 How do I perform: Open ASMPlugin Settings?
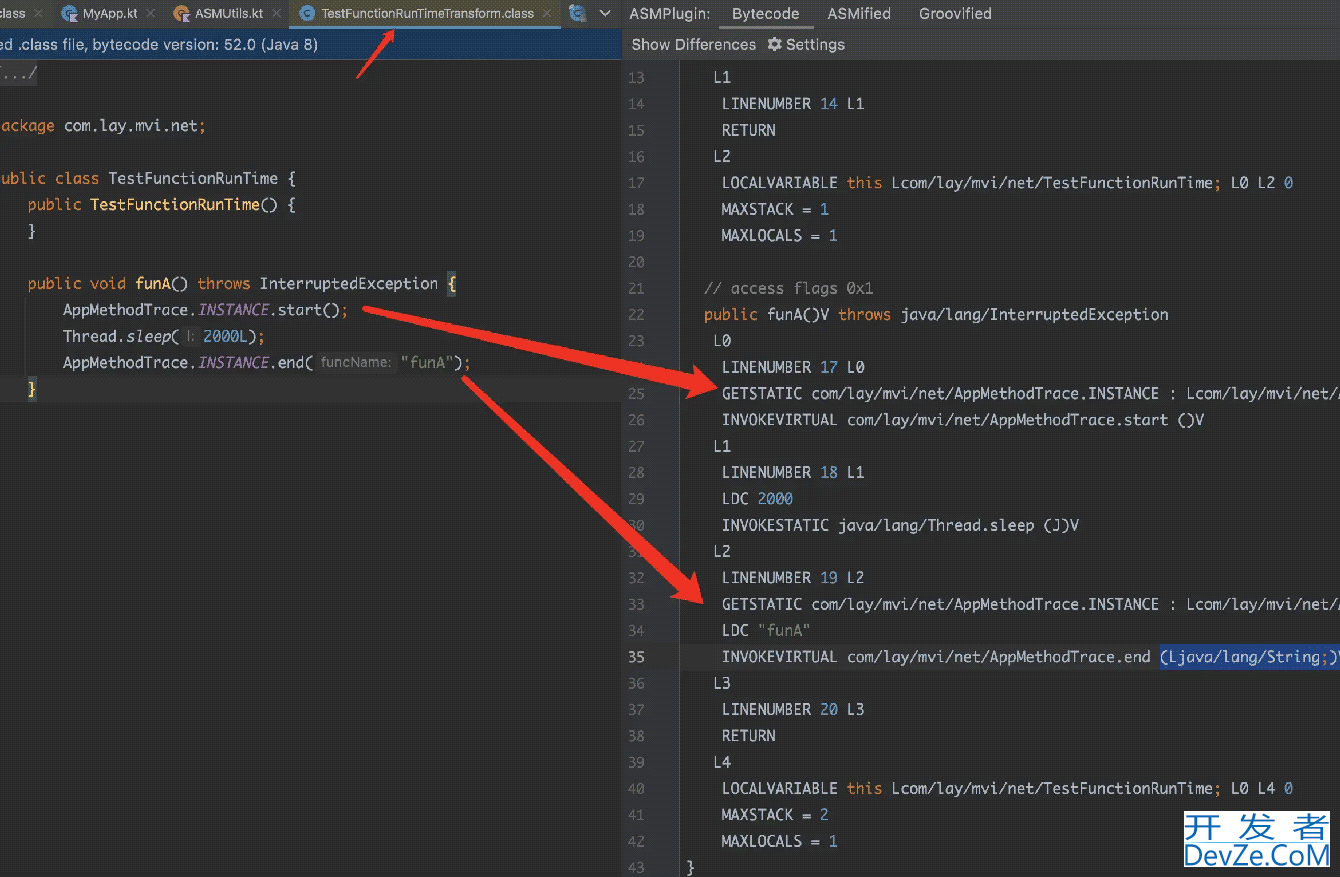click(806, 44)
